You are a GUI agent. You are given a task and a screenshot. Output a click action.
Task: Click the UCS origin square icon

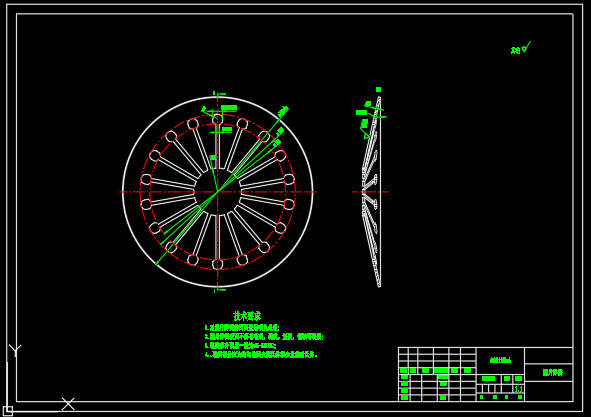pyautogui.click(x=8, y=411)
